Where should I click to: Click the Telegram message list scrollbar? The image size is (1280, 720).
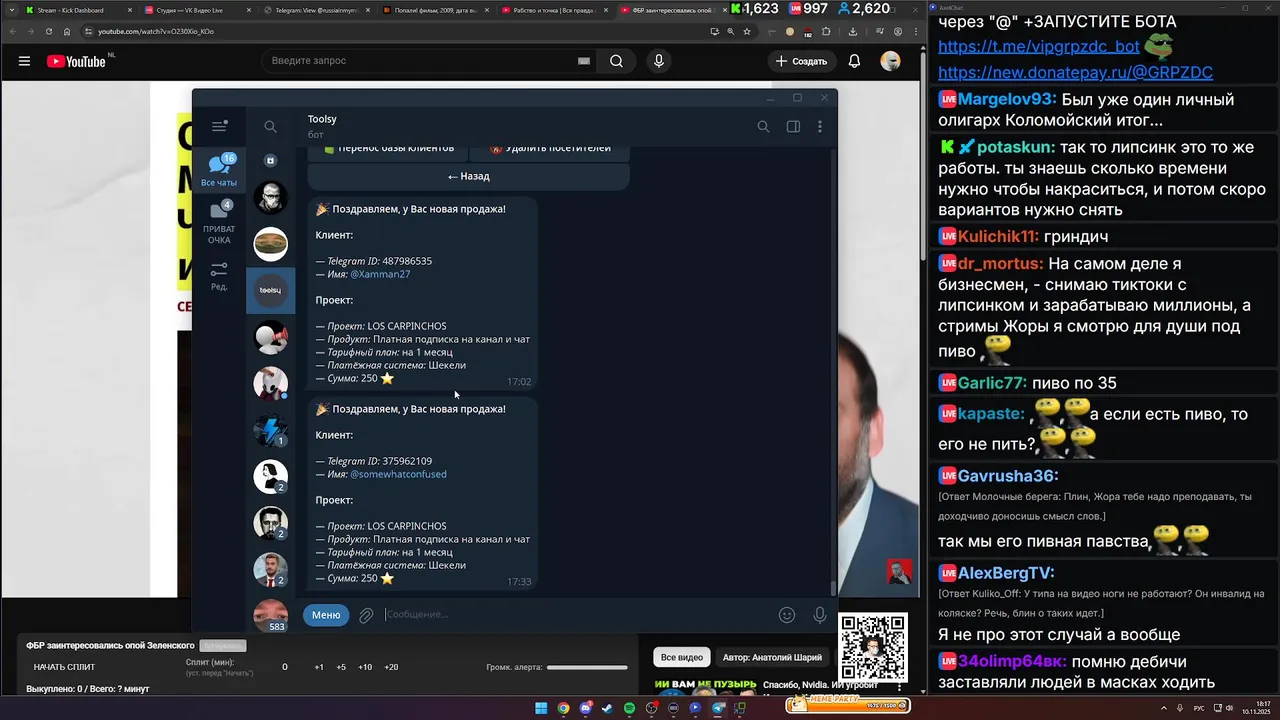pyautogui.click(x=833, y=588)
